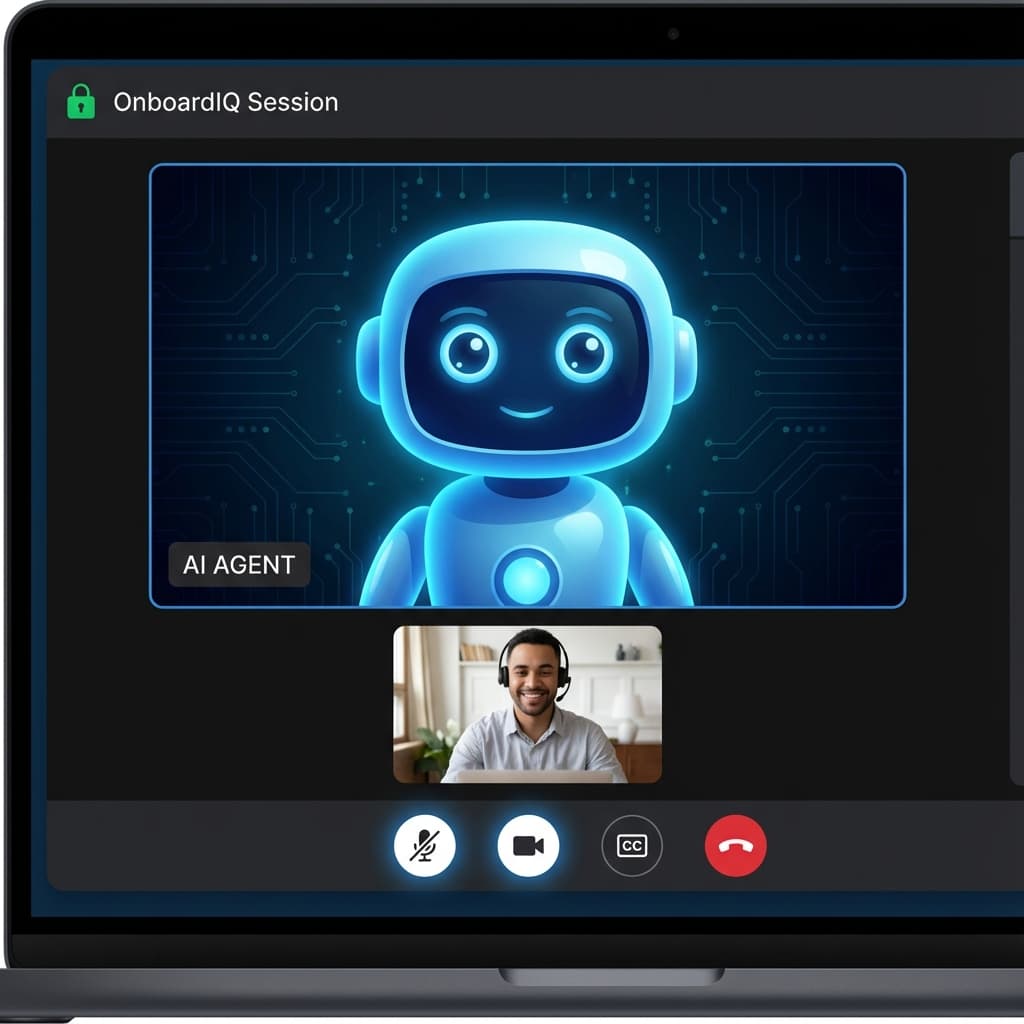The height and width of the screenshot is (1024, 1024).
Task: Click the robot's right ear piece
Action: tap(684, 360)
